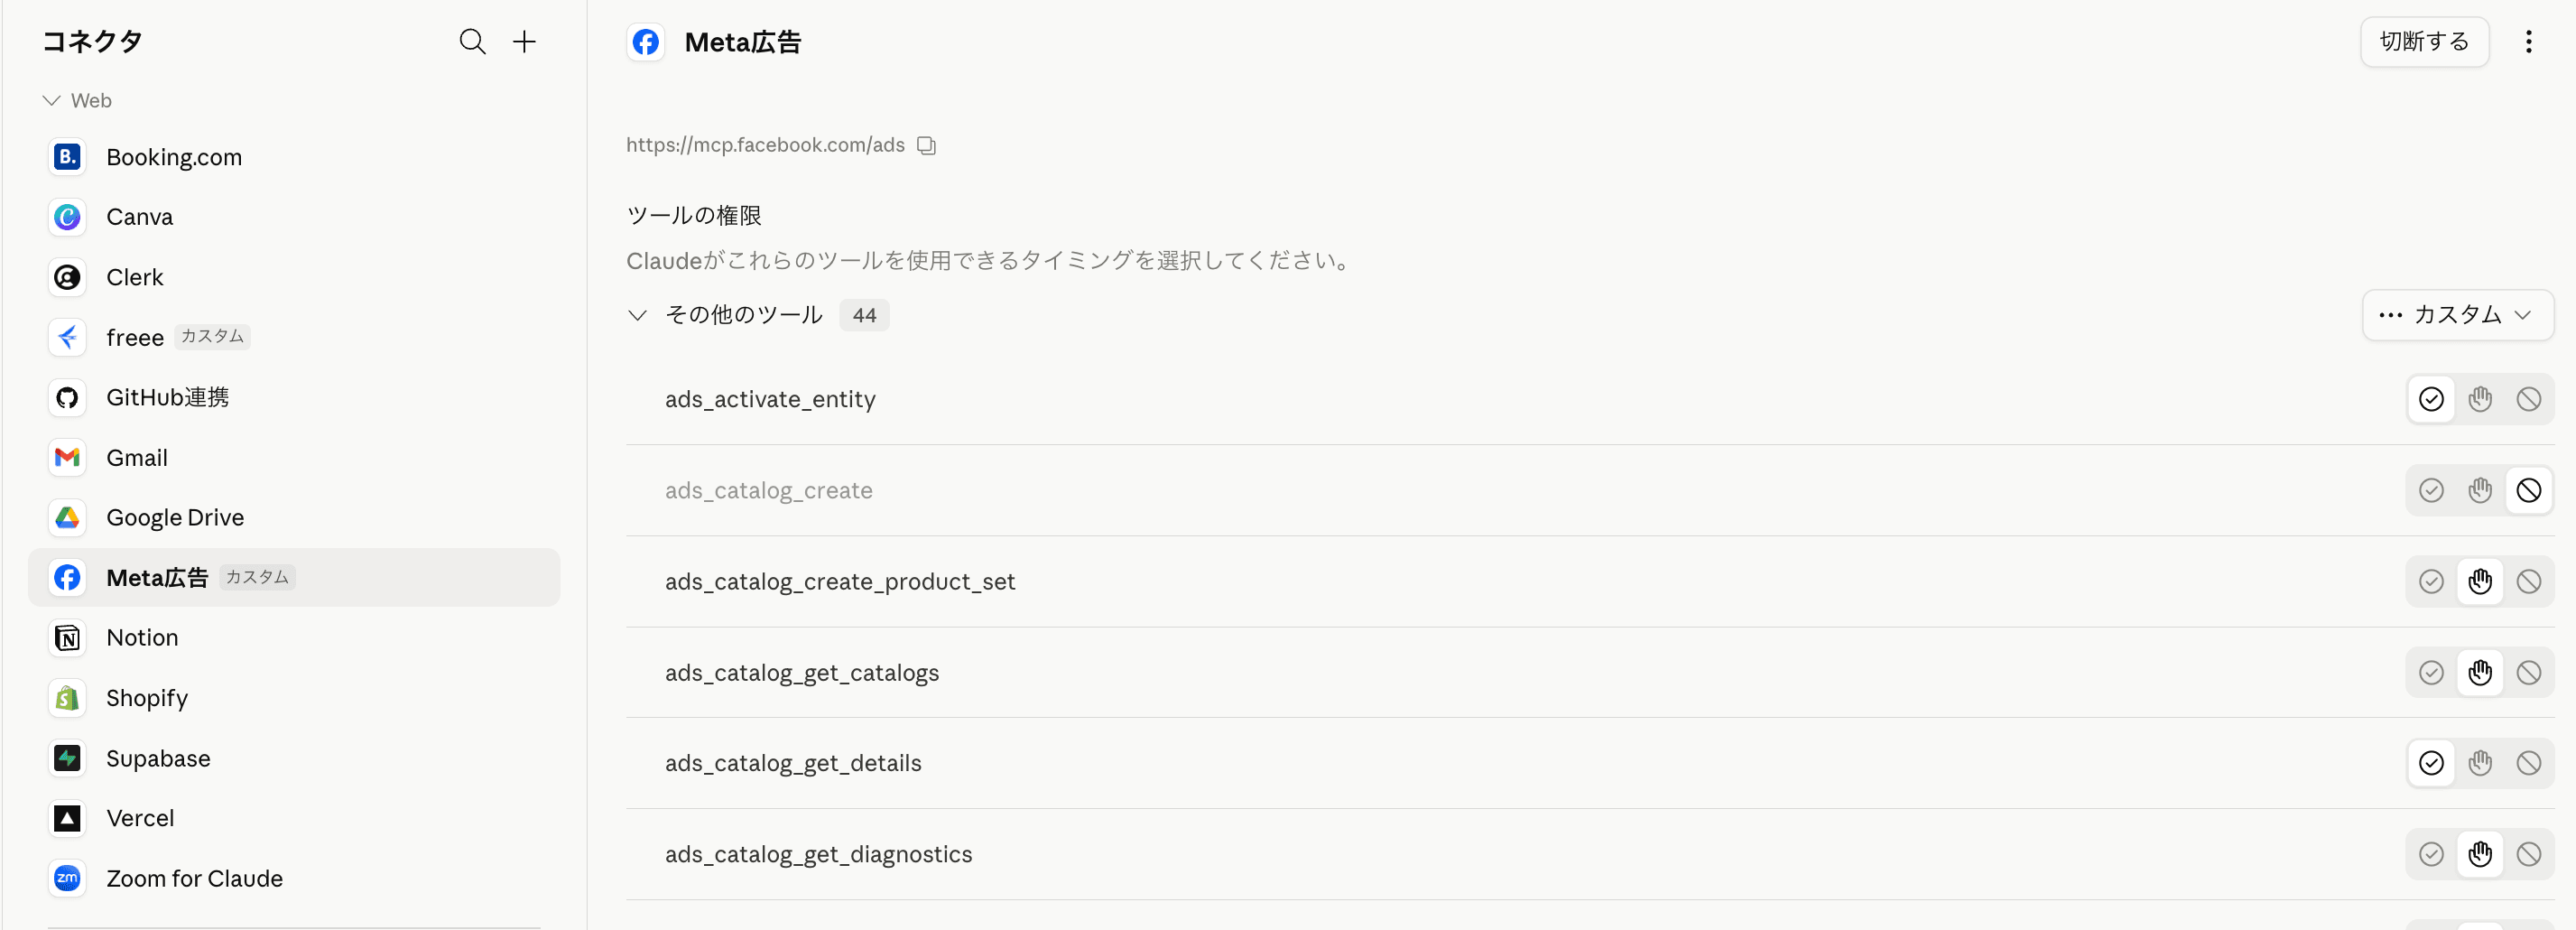Click the Clerk connector icon
The height and width of the screenshot is (930, 2576).
[67, 277]
